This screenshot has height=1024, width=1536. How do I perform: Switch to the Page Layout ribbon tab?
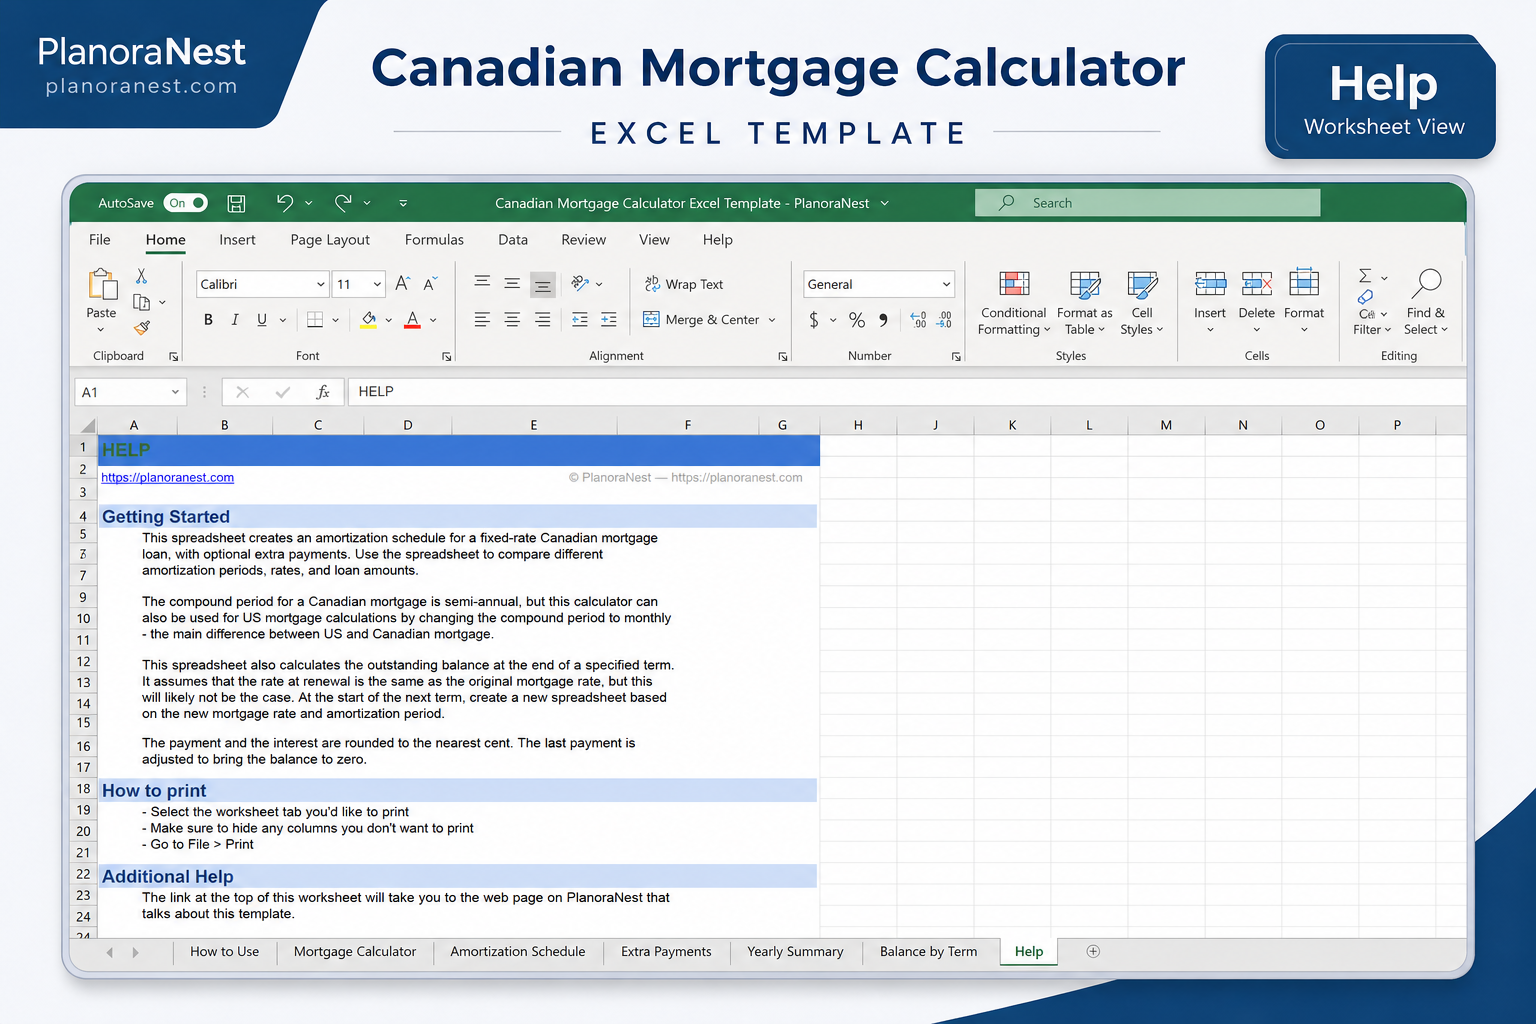pyautogui.click(x=330, y=240)
